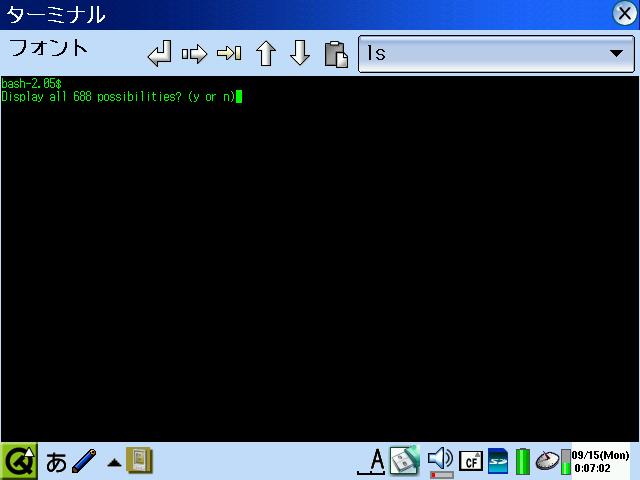Click the network satellite tray icon
Viewport: 640px width, 480px height.
547,460
